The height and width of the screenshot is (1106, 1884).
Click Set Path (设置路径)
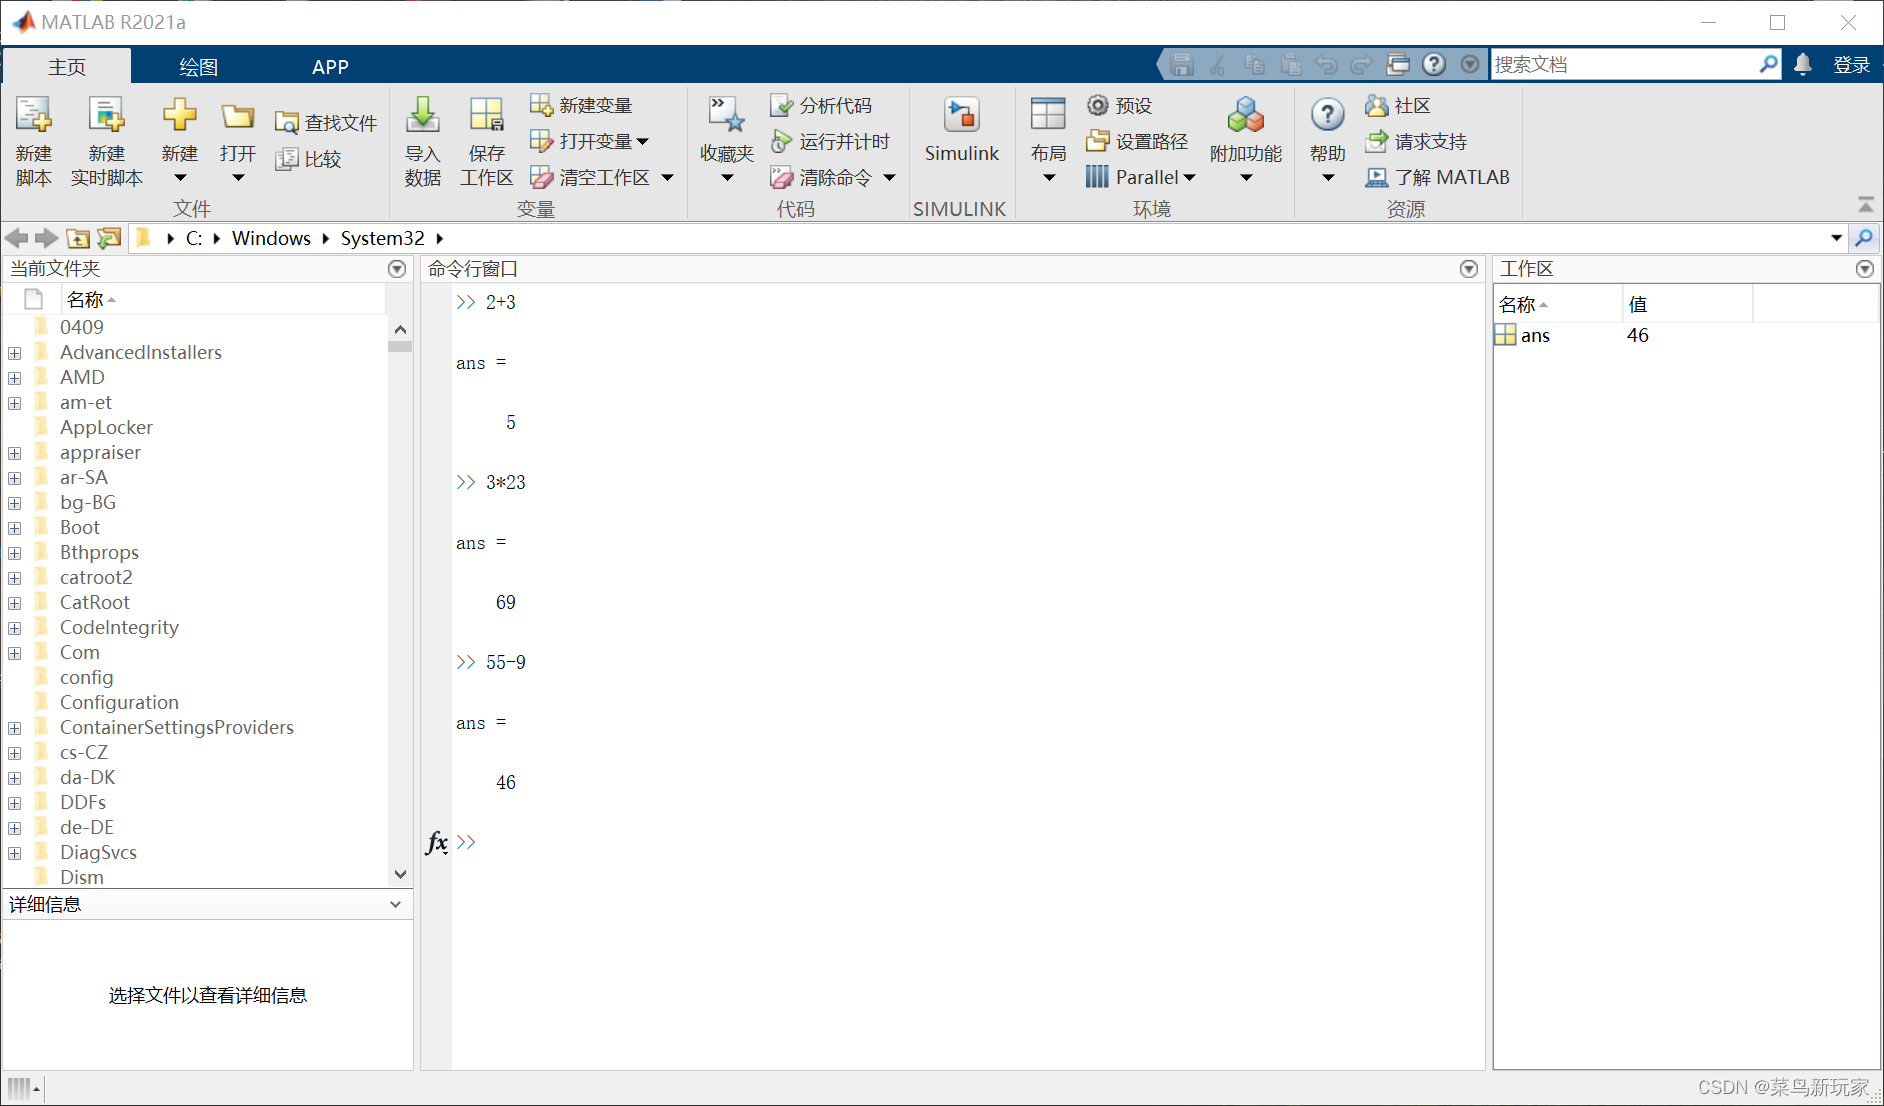[1138, 141]
